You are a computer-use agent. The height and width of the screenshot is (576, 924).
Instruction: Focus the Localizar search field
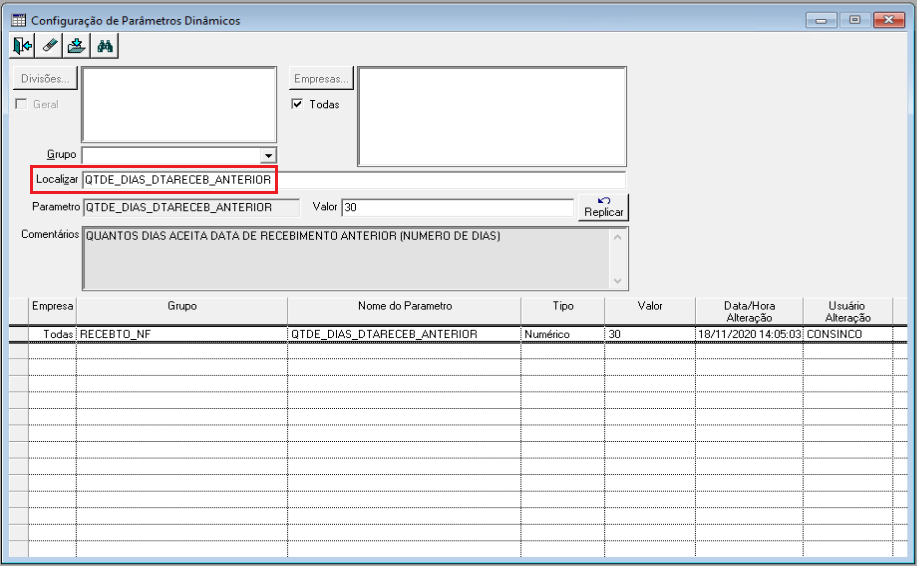pos(354,180)
